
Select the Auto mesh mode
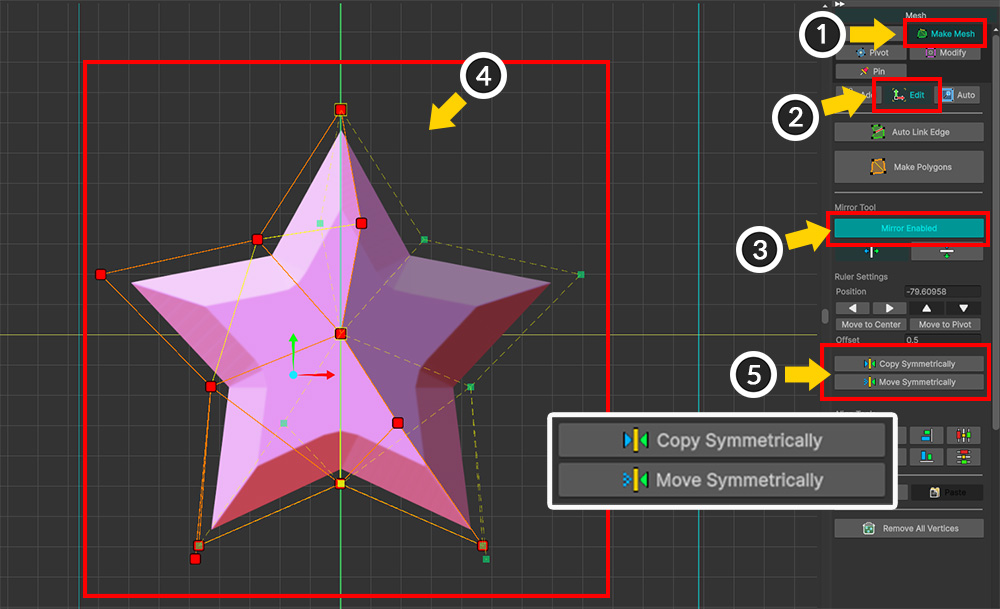959,95
